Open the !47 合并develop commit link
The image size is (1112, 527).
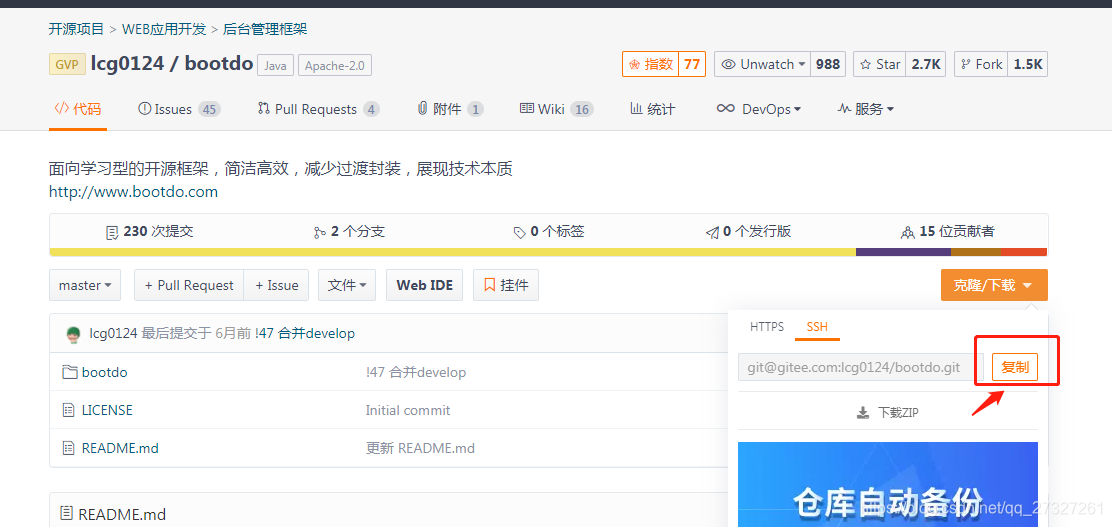[x=304, y=333]
